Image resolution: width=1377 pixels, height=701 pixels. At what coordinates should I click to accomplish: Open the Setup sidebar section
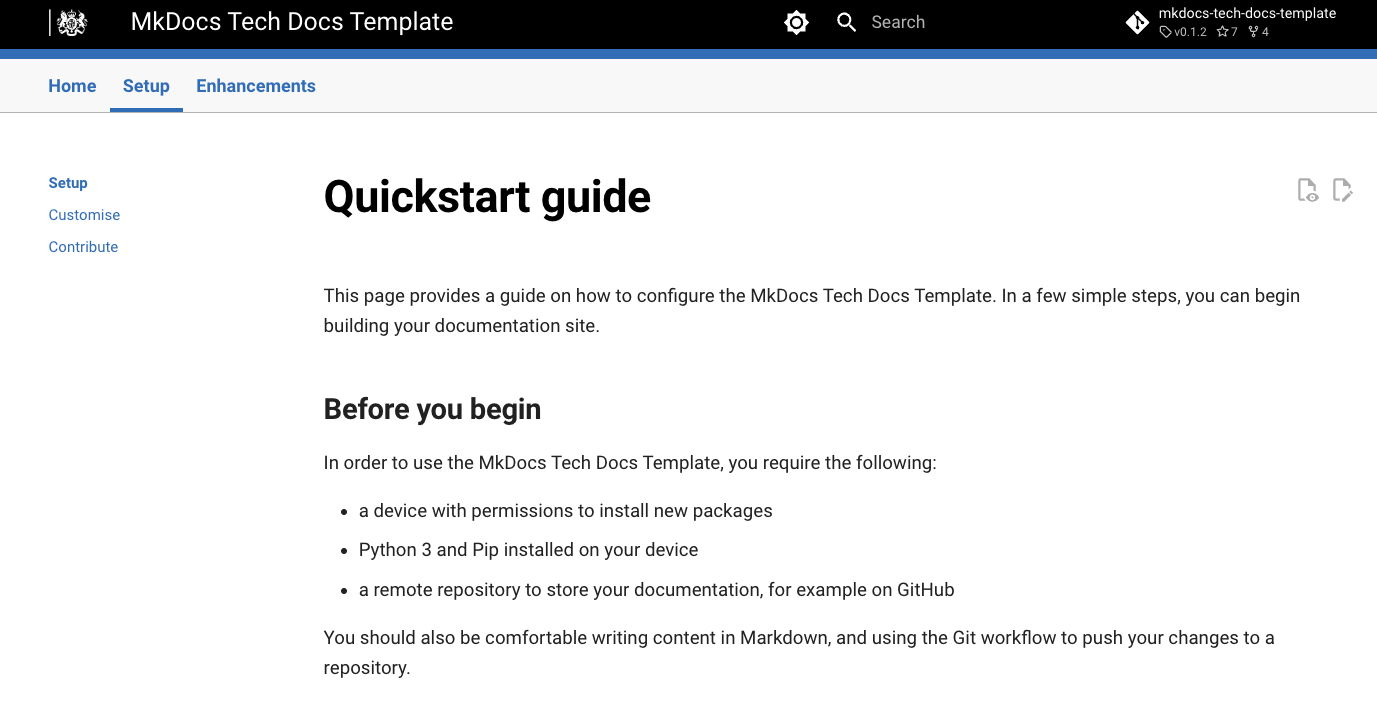click(x=68, y=183)
